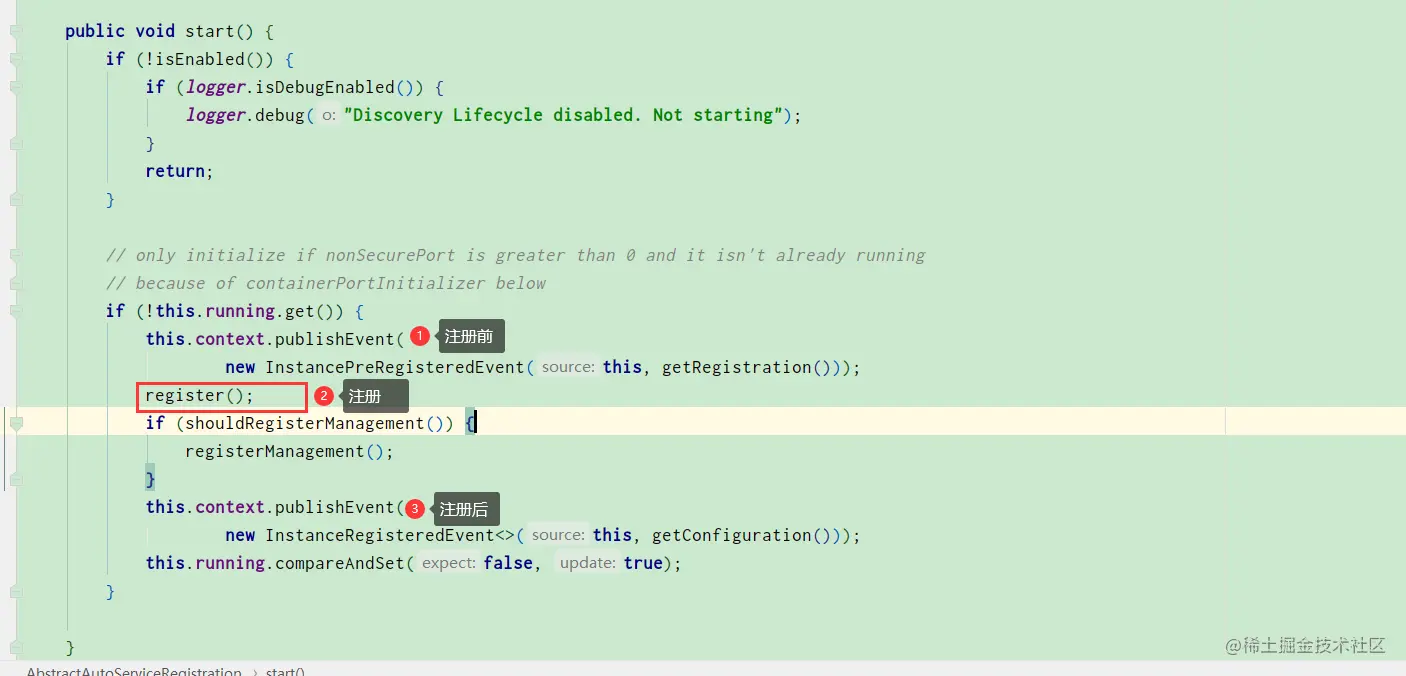Click the expect: parameter hint

[x=448, y=564]
